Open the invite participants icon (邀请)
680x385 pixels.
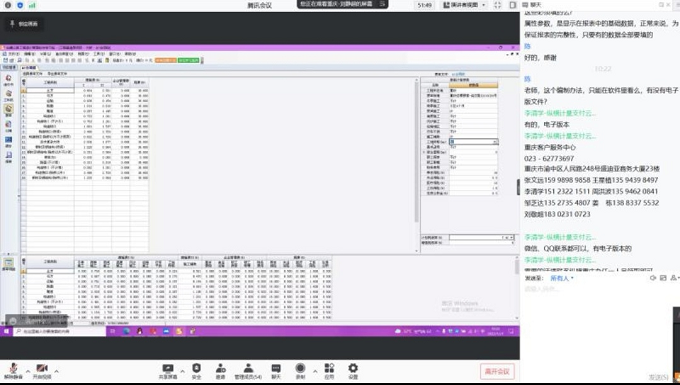[x=220, y=371]
